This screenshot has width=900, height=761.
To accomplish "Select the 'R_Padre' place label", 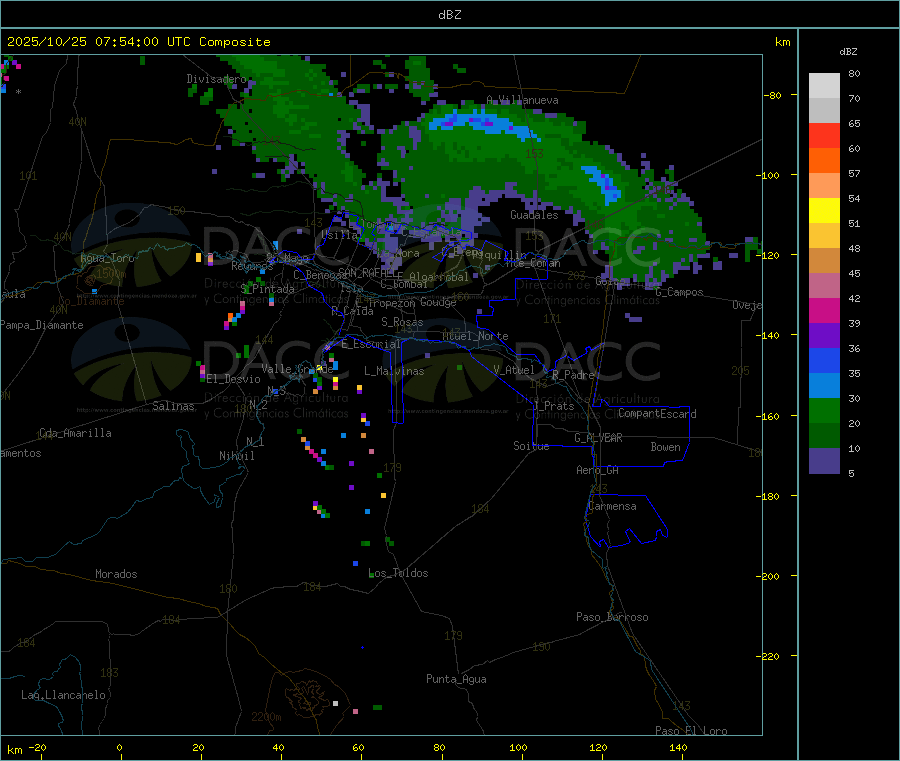I will coord(573,375).
